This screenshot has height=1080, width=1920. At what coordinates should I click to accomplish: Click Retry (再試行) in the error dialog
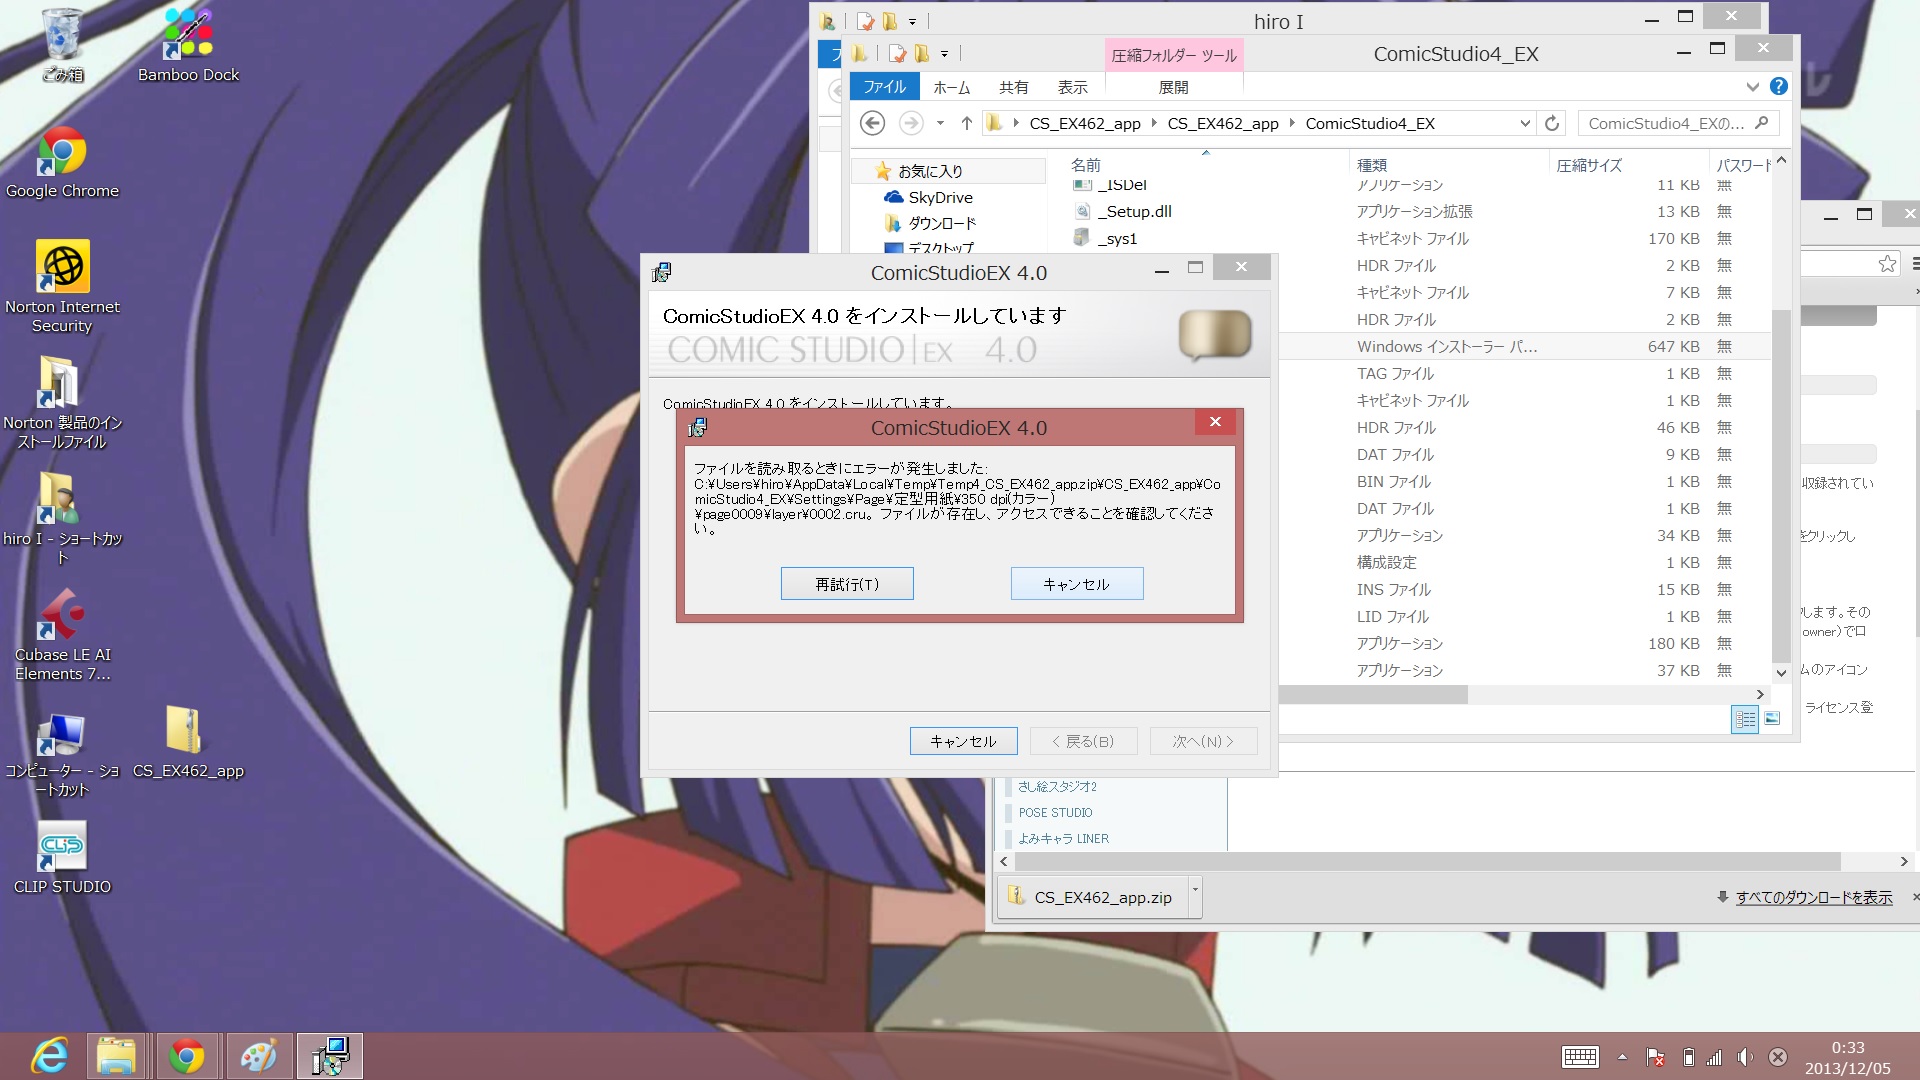846,584
